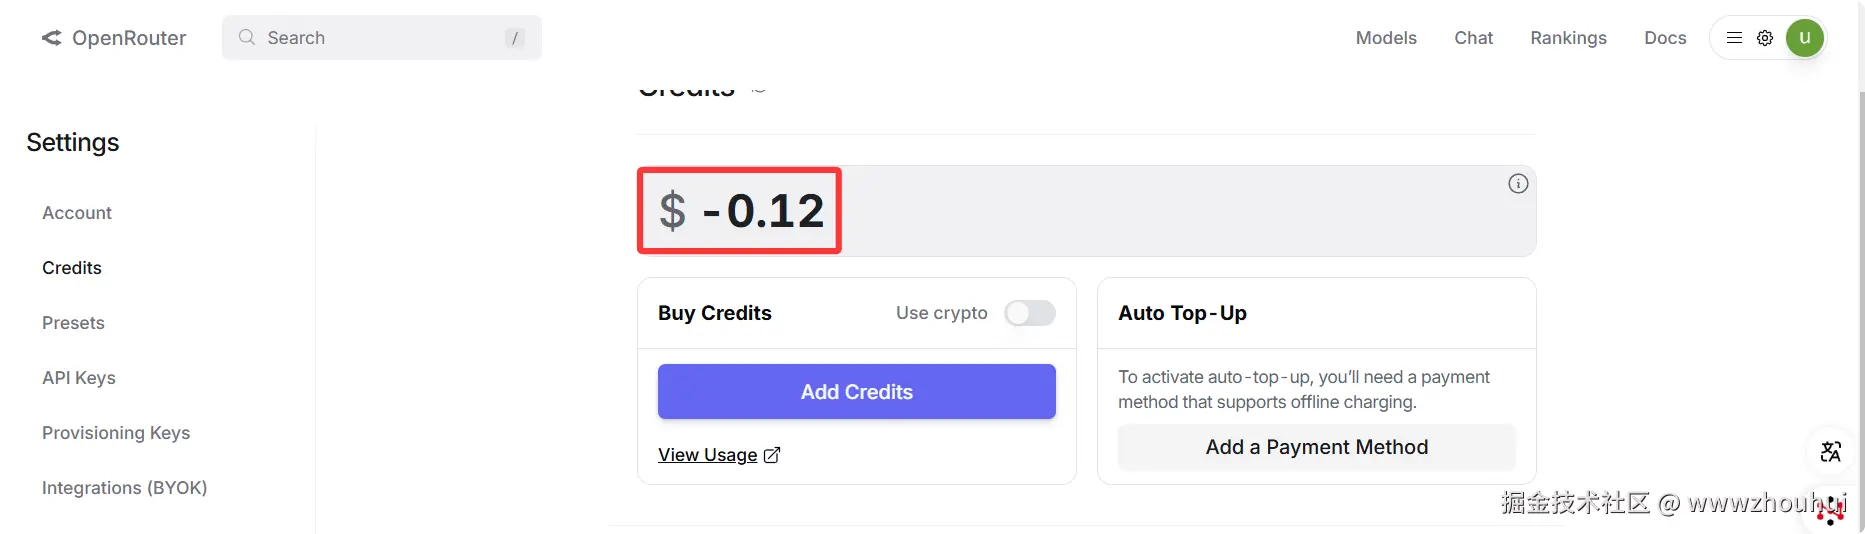Click the green user avatar

click(1805, 38)
